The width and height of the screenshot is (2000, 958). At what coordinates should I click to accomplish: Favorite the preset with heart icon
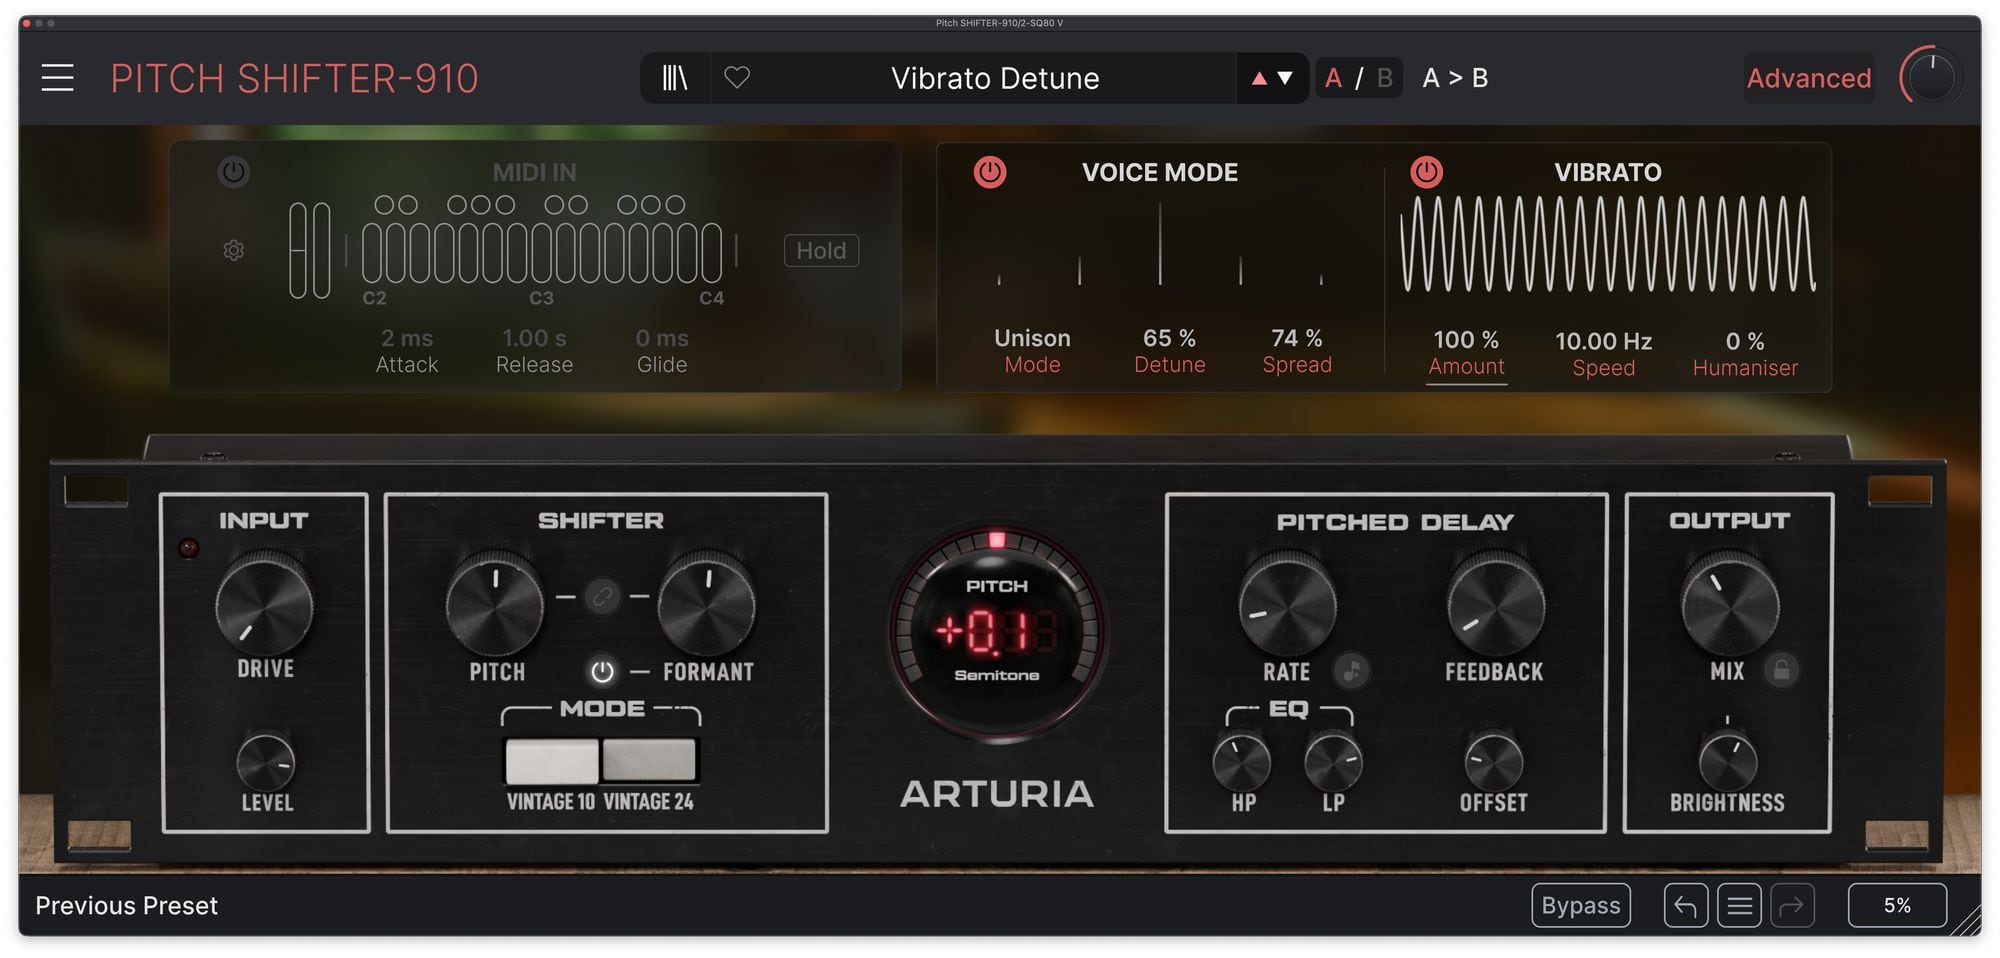[x=737, y=78]
